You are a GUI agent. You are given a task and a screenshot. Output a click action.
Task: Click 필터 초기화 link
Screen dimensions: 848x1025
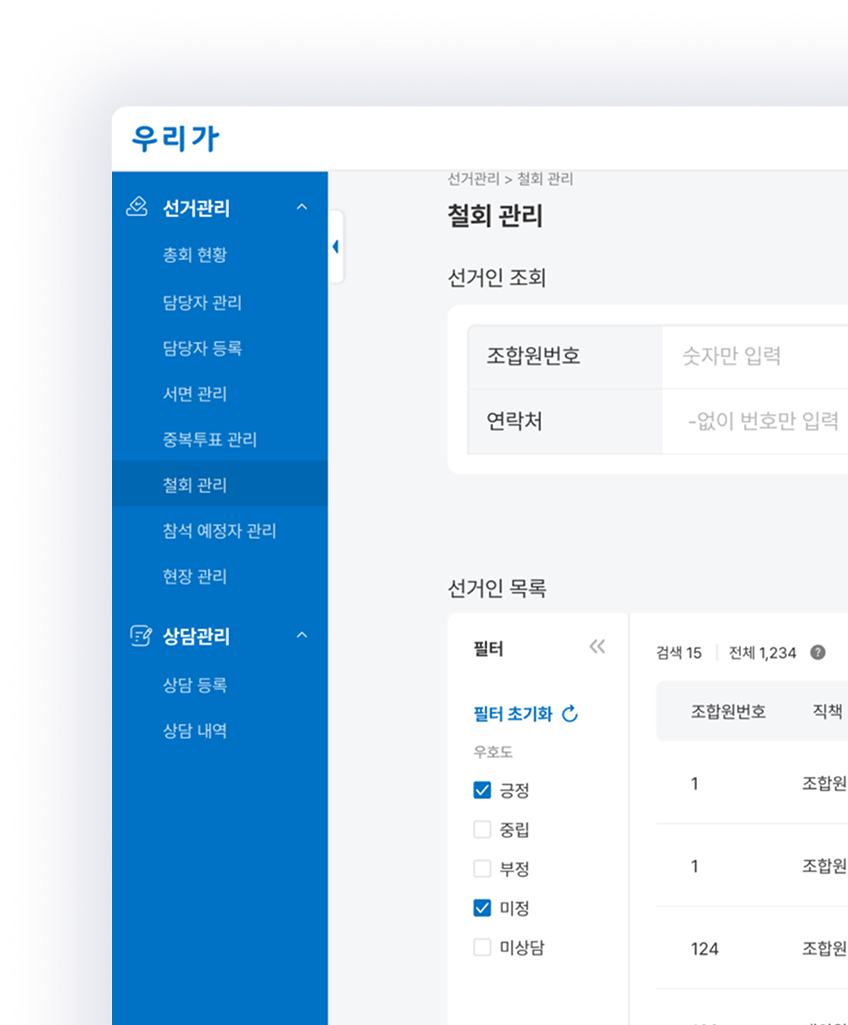513,714
